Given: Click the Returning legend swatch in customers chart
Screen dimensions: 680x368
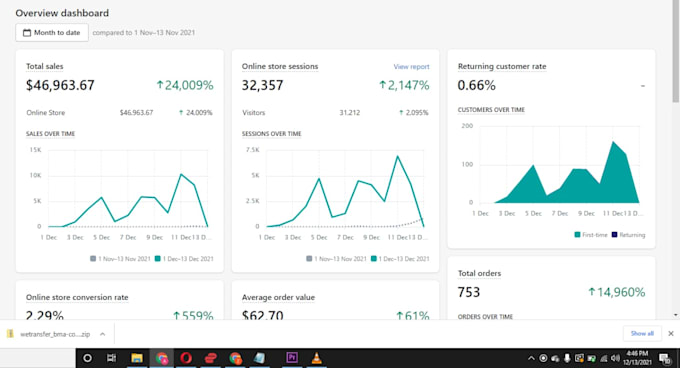Looking at the screenshot, I should click(x=614, y=235).
